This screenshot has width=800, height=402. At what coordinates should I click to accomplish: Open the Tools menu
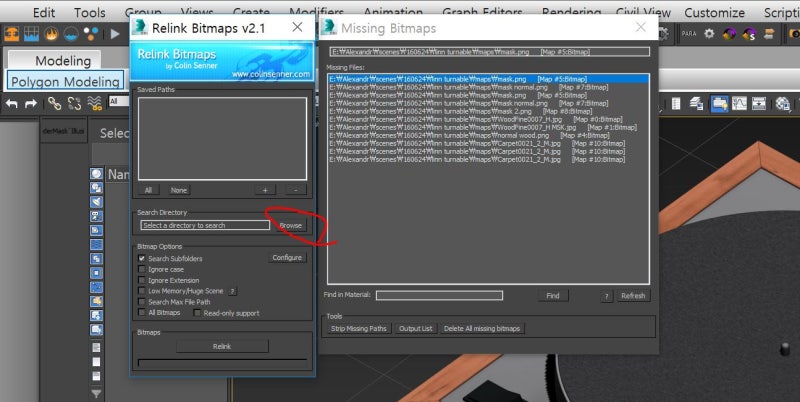(x=90, y=12)
